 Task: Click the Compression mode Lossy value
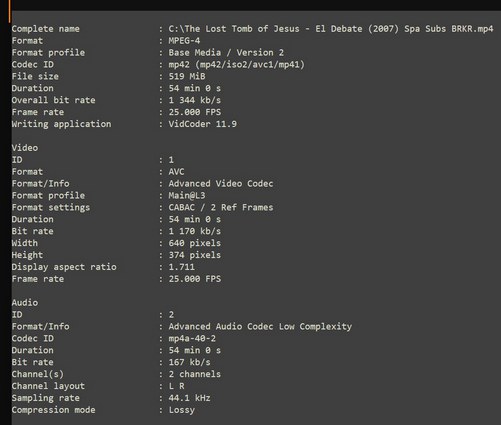(x=181, y=410)
